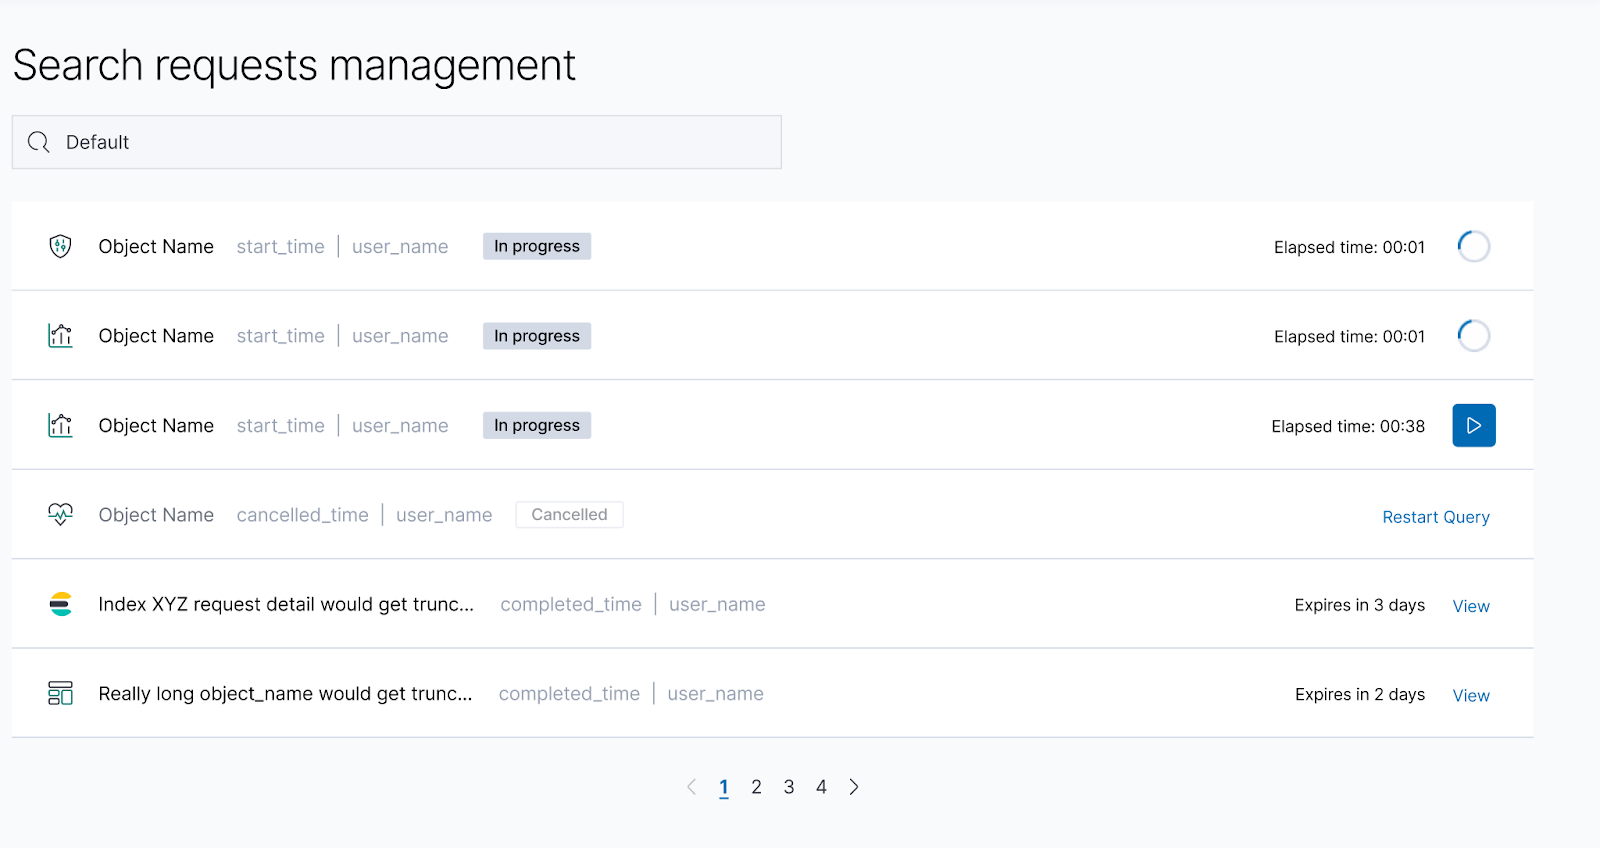Click the Cancelled status badge
This screenshot has width=1600, height=848.
click(569, 514)
